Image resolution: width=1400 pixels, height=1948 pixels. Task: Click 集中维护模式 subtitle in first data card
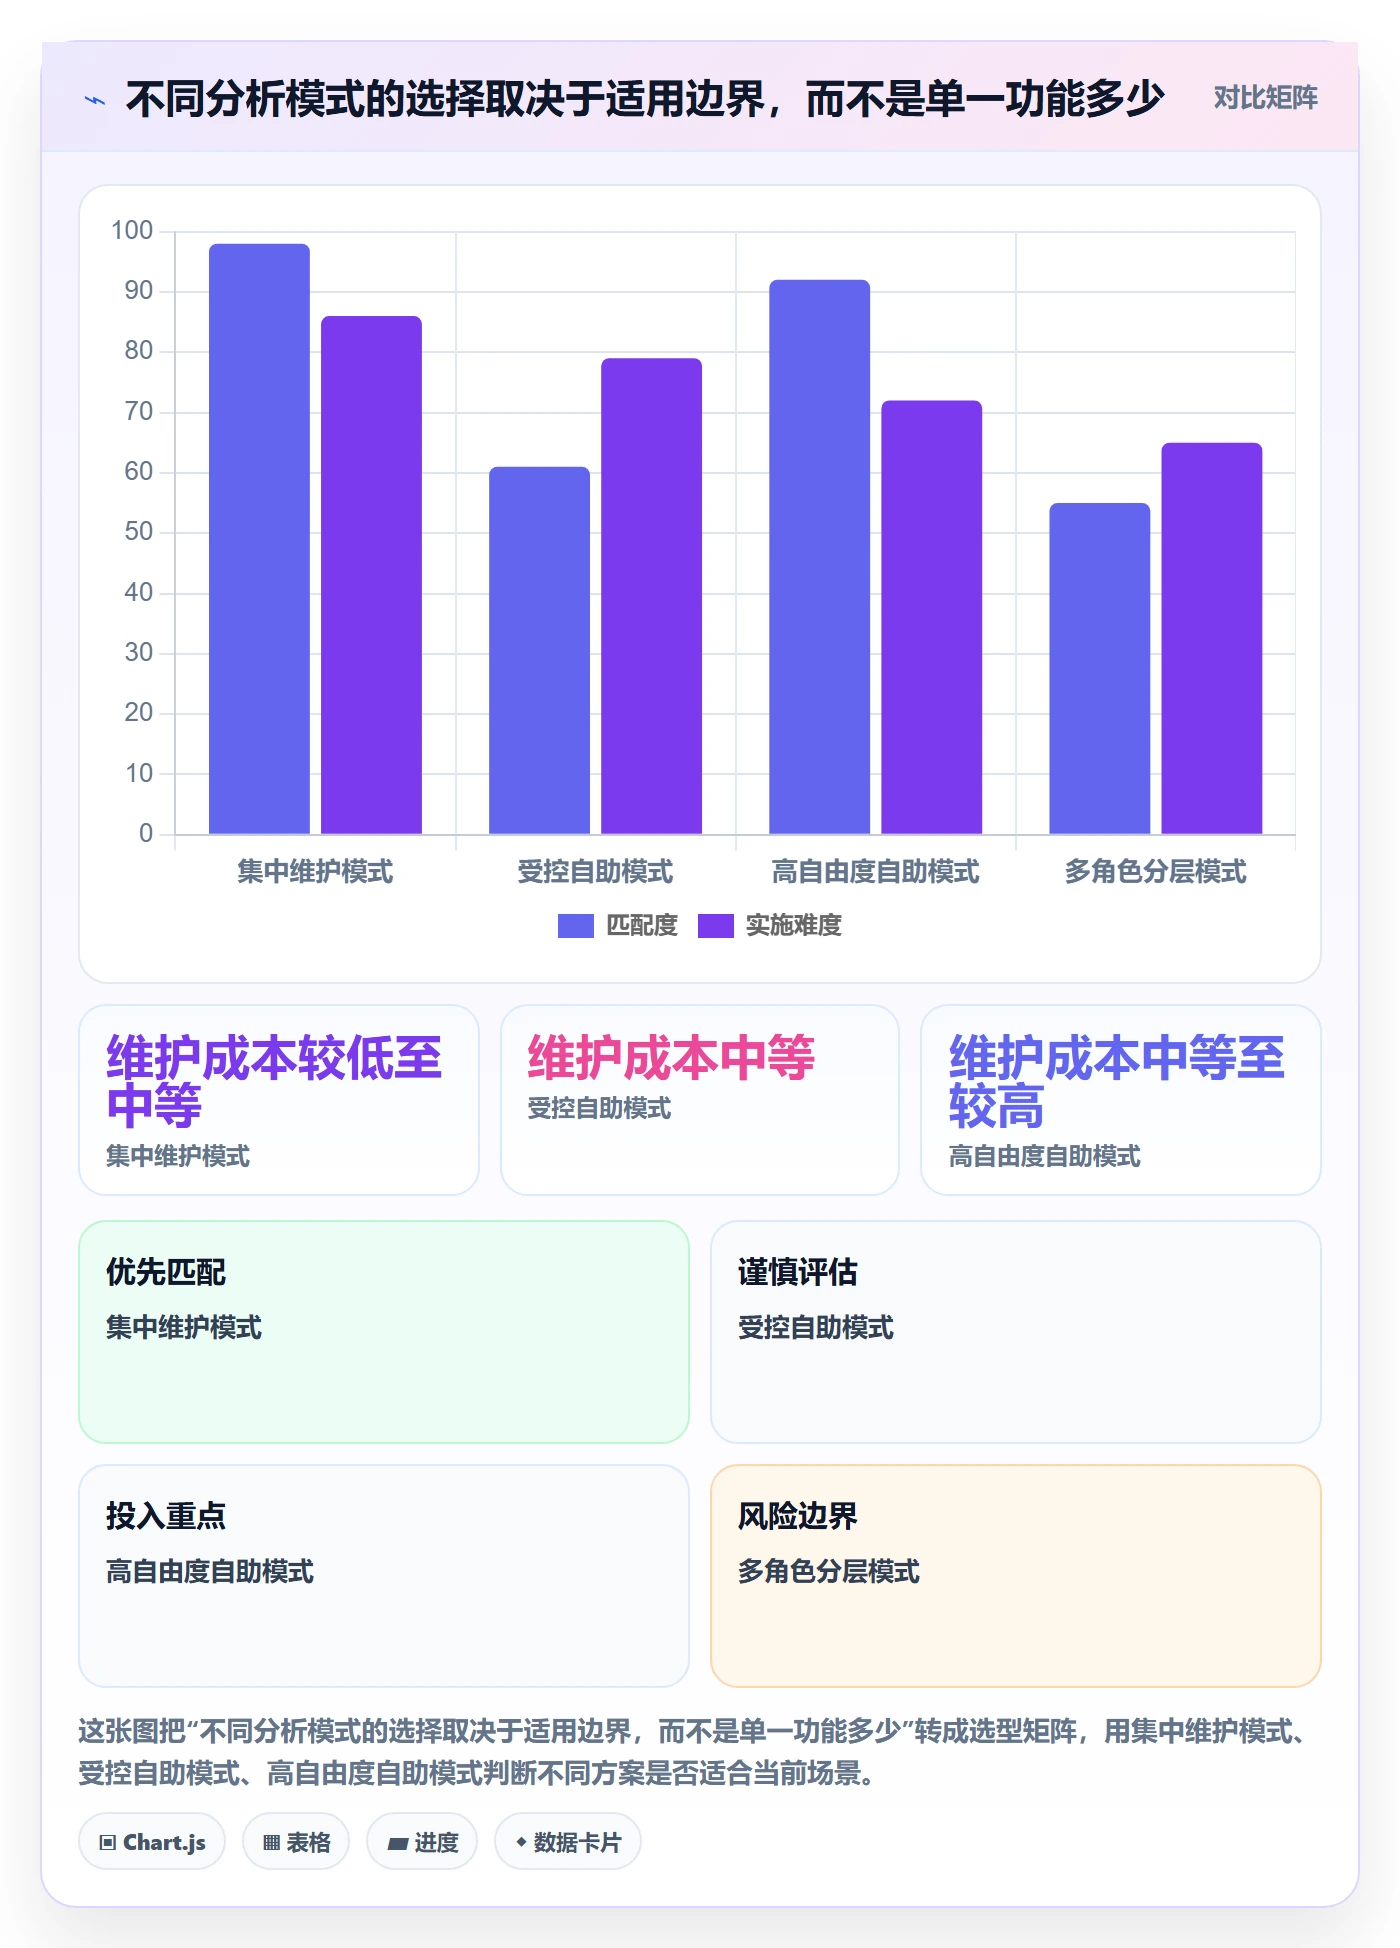coord(178,1157)
